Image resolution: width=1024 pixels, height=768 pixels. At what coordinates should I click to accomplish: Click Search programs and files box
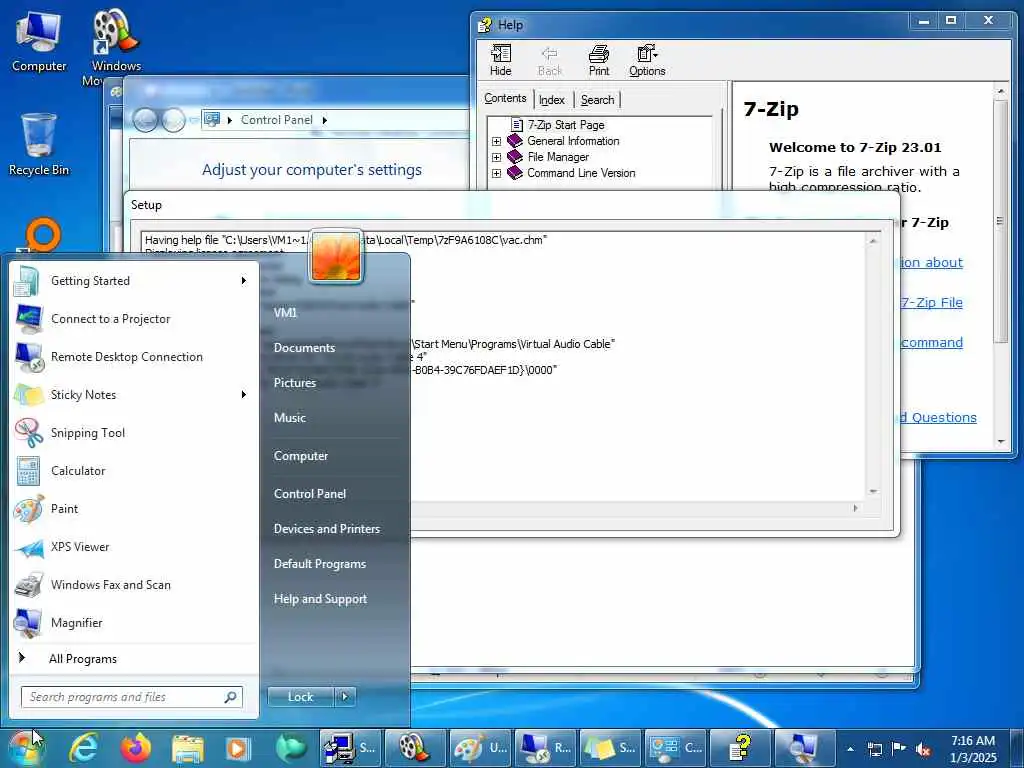132,697
